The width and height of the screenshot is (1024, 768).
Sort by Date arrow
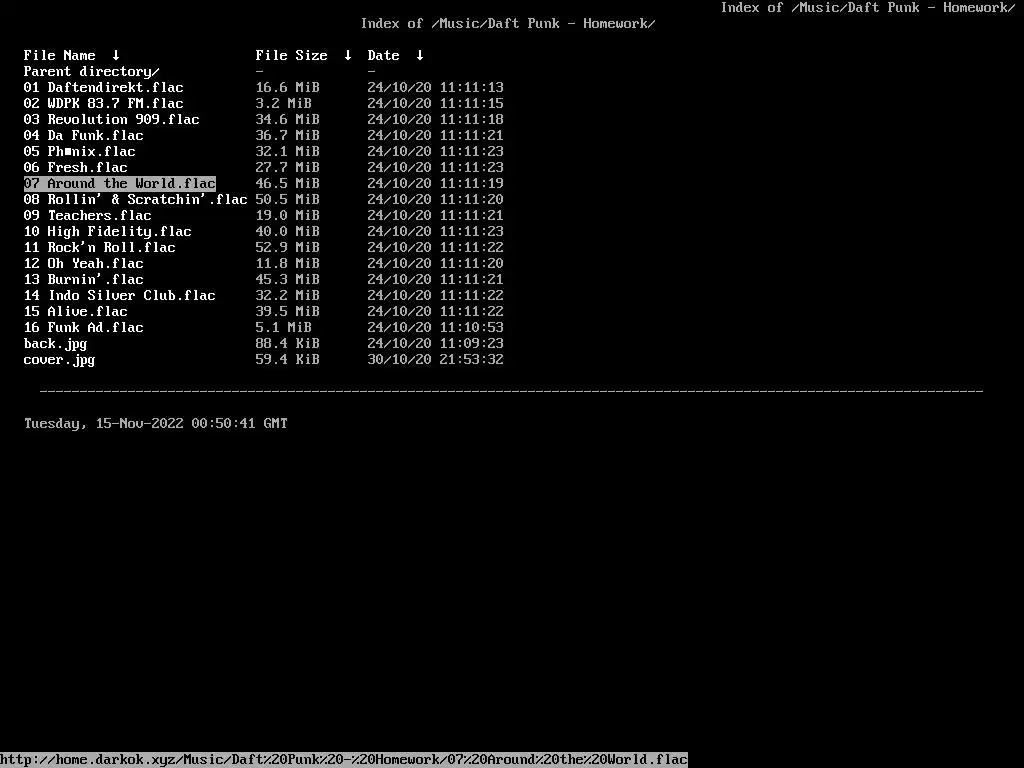[420, 56]
